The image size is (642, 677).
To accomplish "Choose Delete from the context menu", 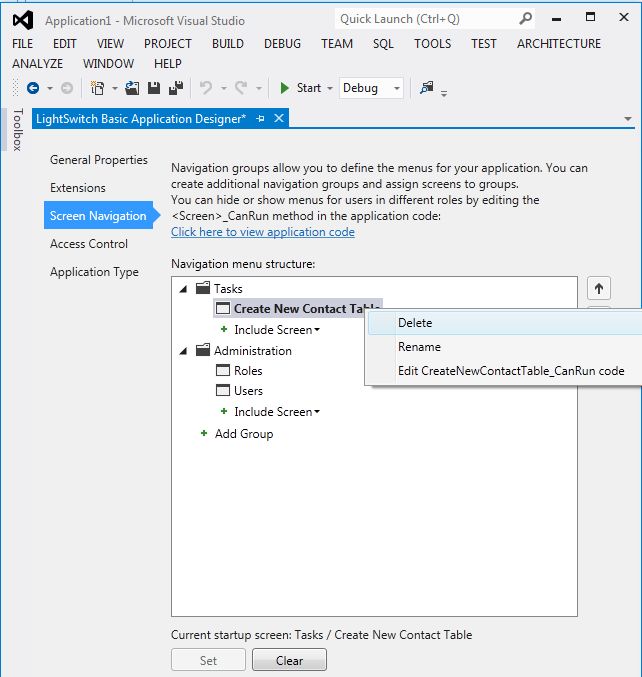I will [505, 323].
